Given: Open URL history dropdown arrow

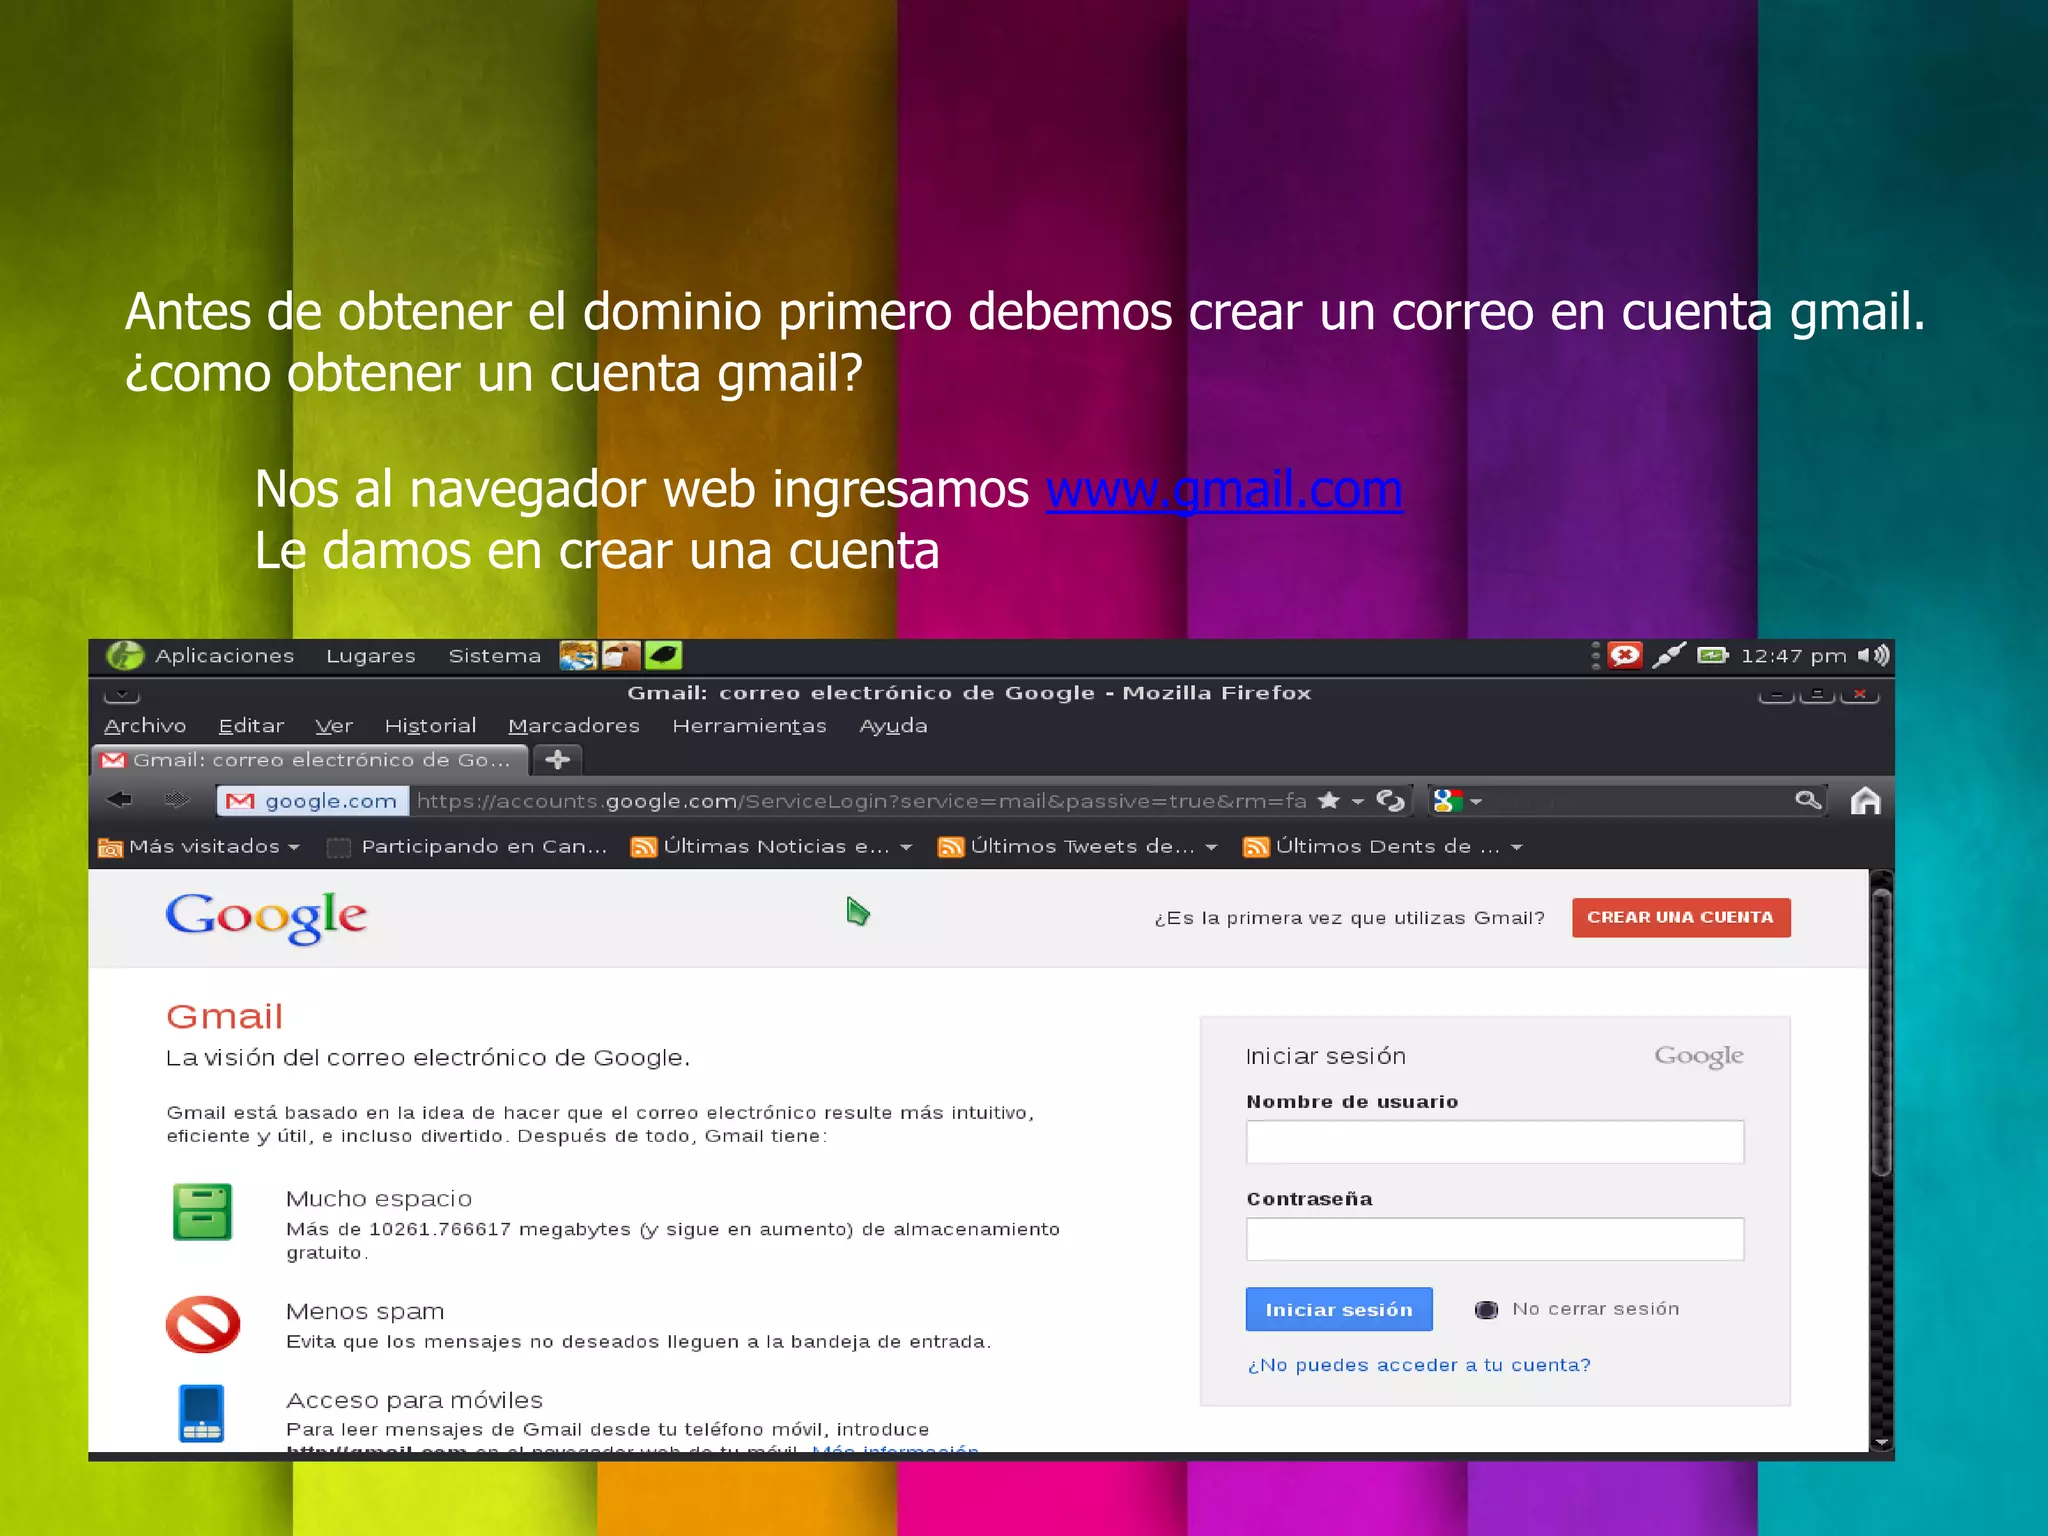Looking at the screenshot, I should (x=1357, y=802).
